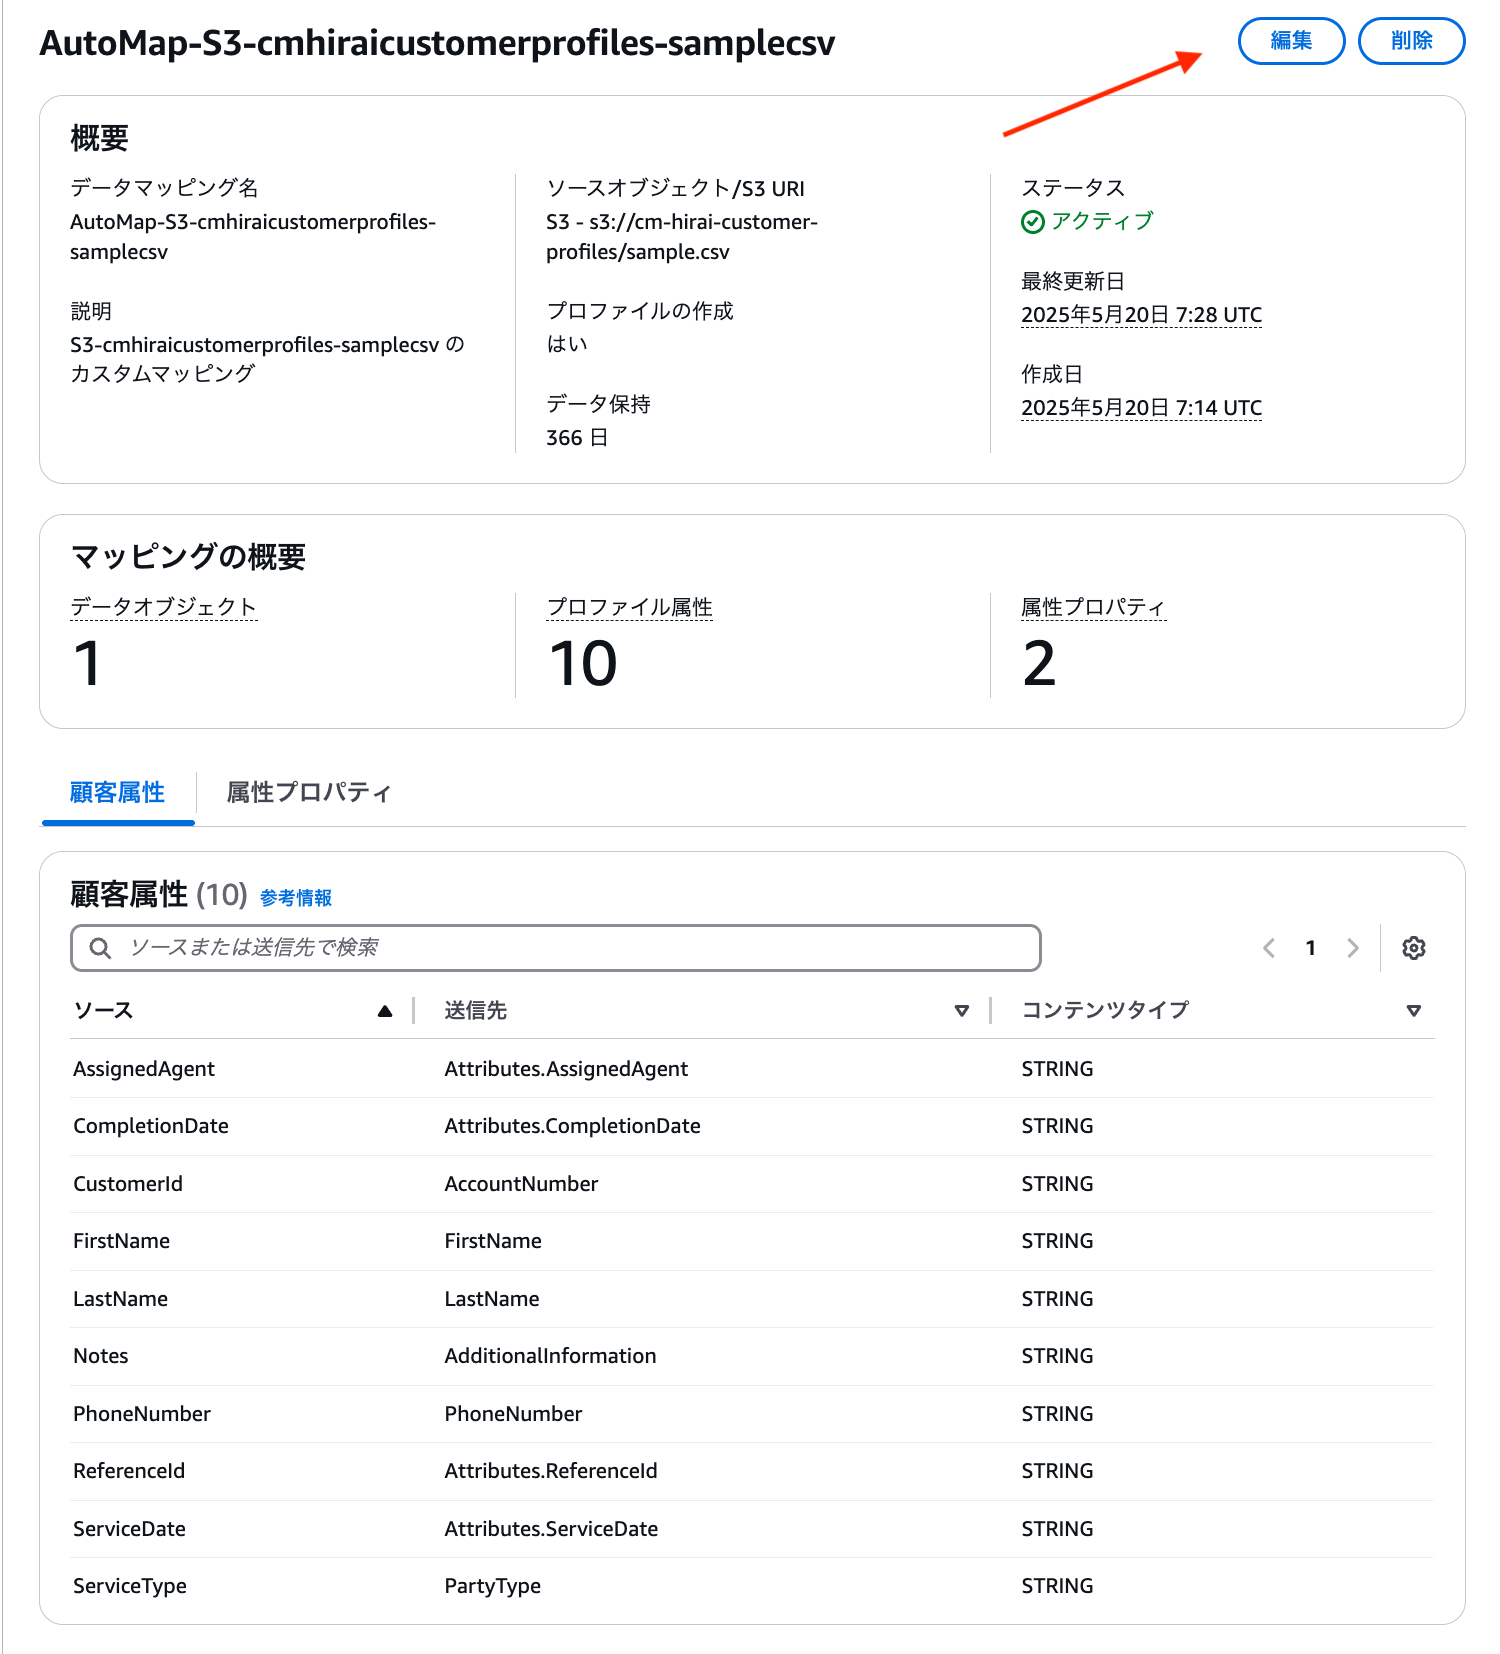Select AccountNumber destination cell
Screen dimensions: 1500x1654
click(521, 1184)
